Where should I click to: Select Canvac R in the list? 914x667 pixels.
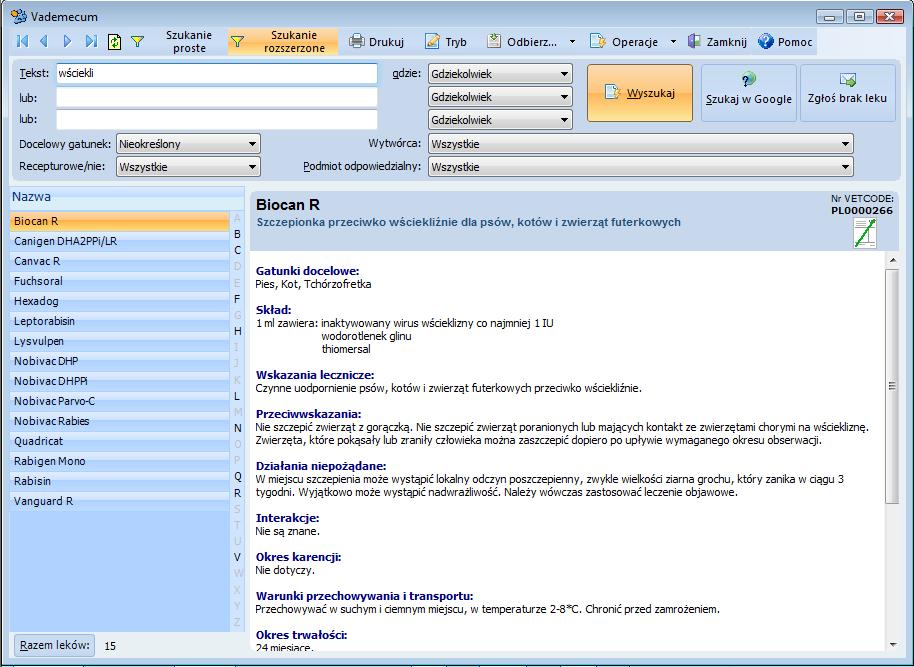point(119,261)
